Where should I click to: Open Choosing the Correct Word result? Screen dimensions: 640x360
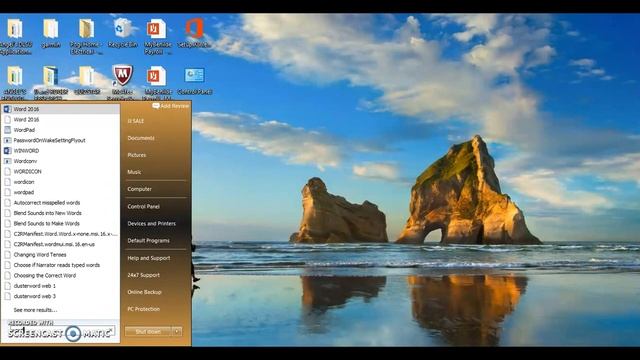(60, 276)
